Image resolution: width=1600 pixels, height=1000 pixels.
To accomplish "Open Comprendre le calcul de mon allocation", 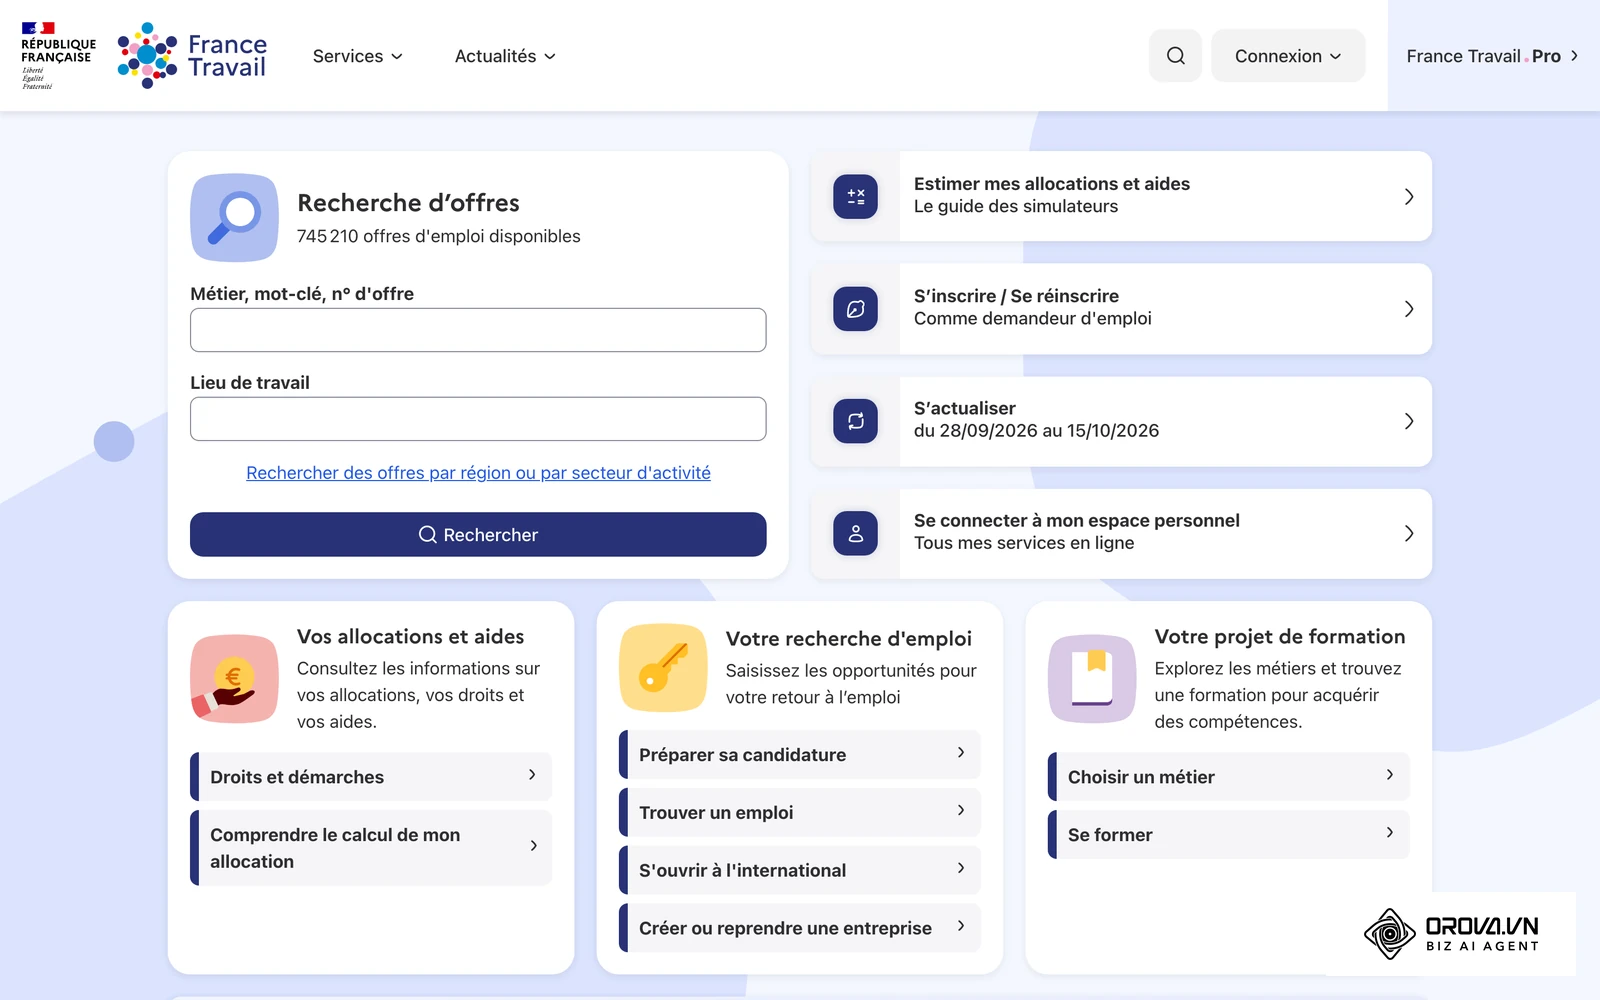I will point(371,848).
